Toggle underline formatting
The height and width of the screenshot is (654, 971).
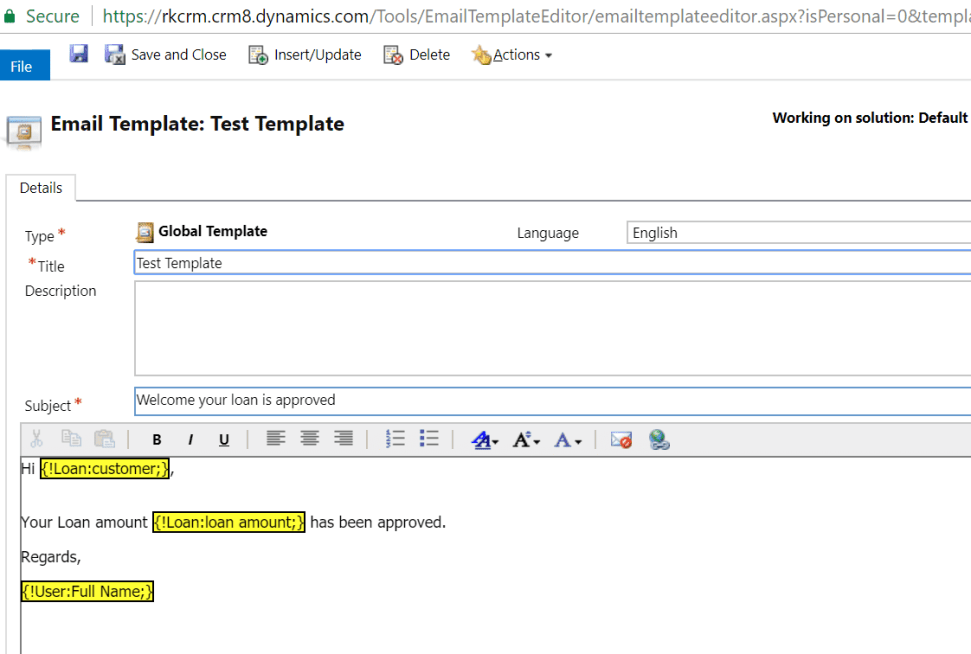point(224,440)
